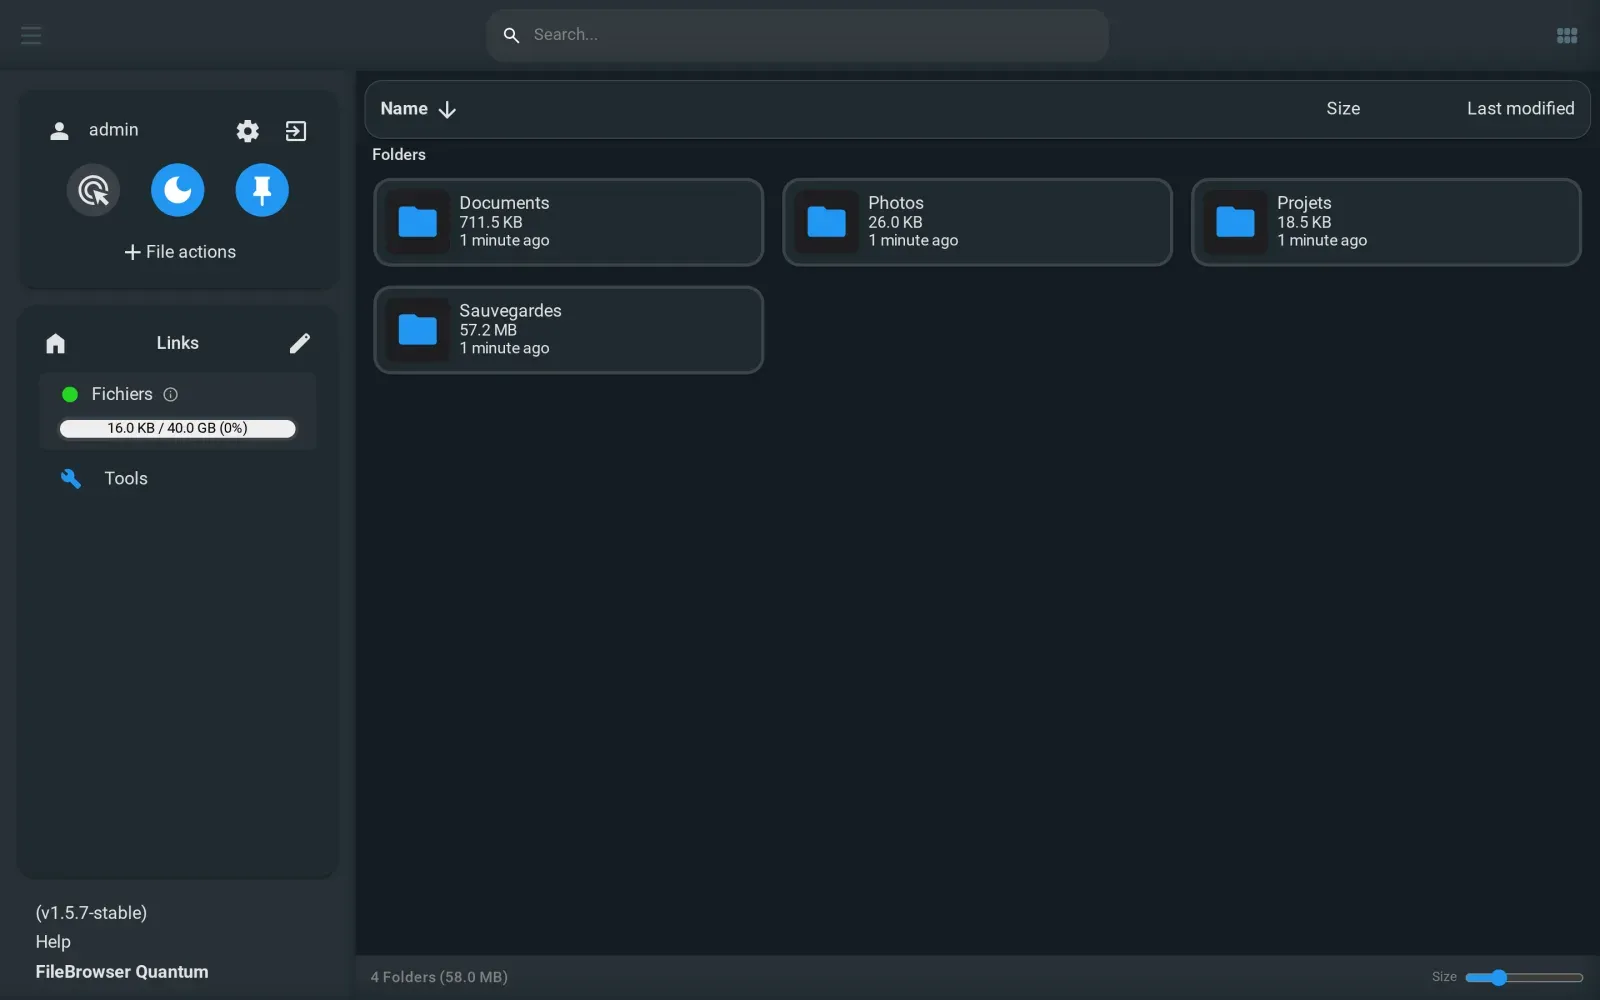This screenshot has height=1000, width=1600.
Task: Sort by Size column header
Action: coord(1343,109)
